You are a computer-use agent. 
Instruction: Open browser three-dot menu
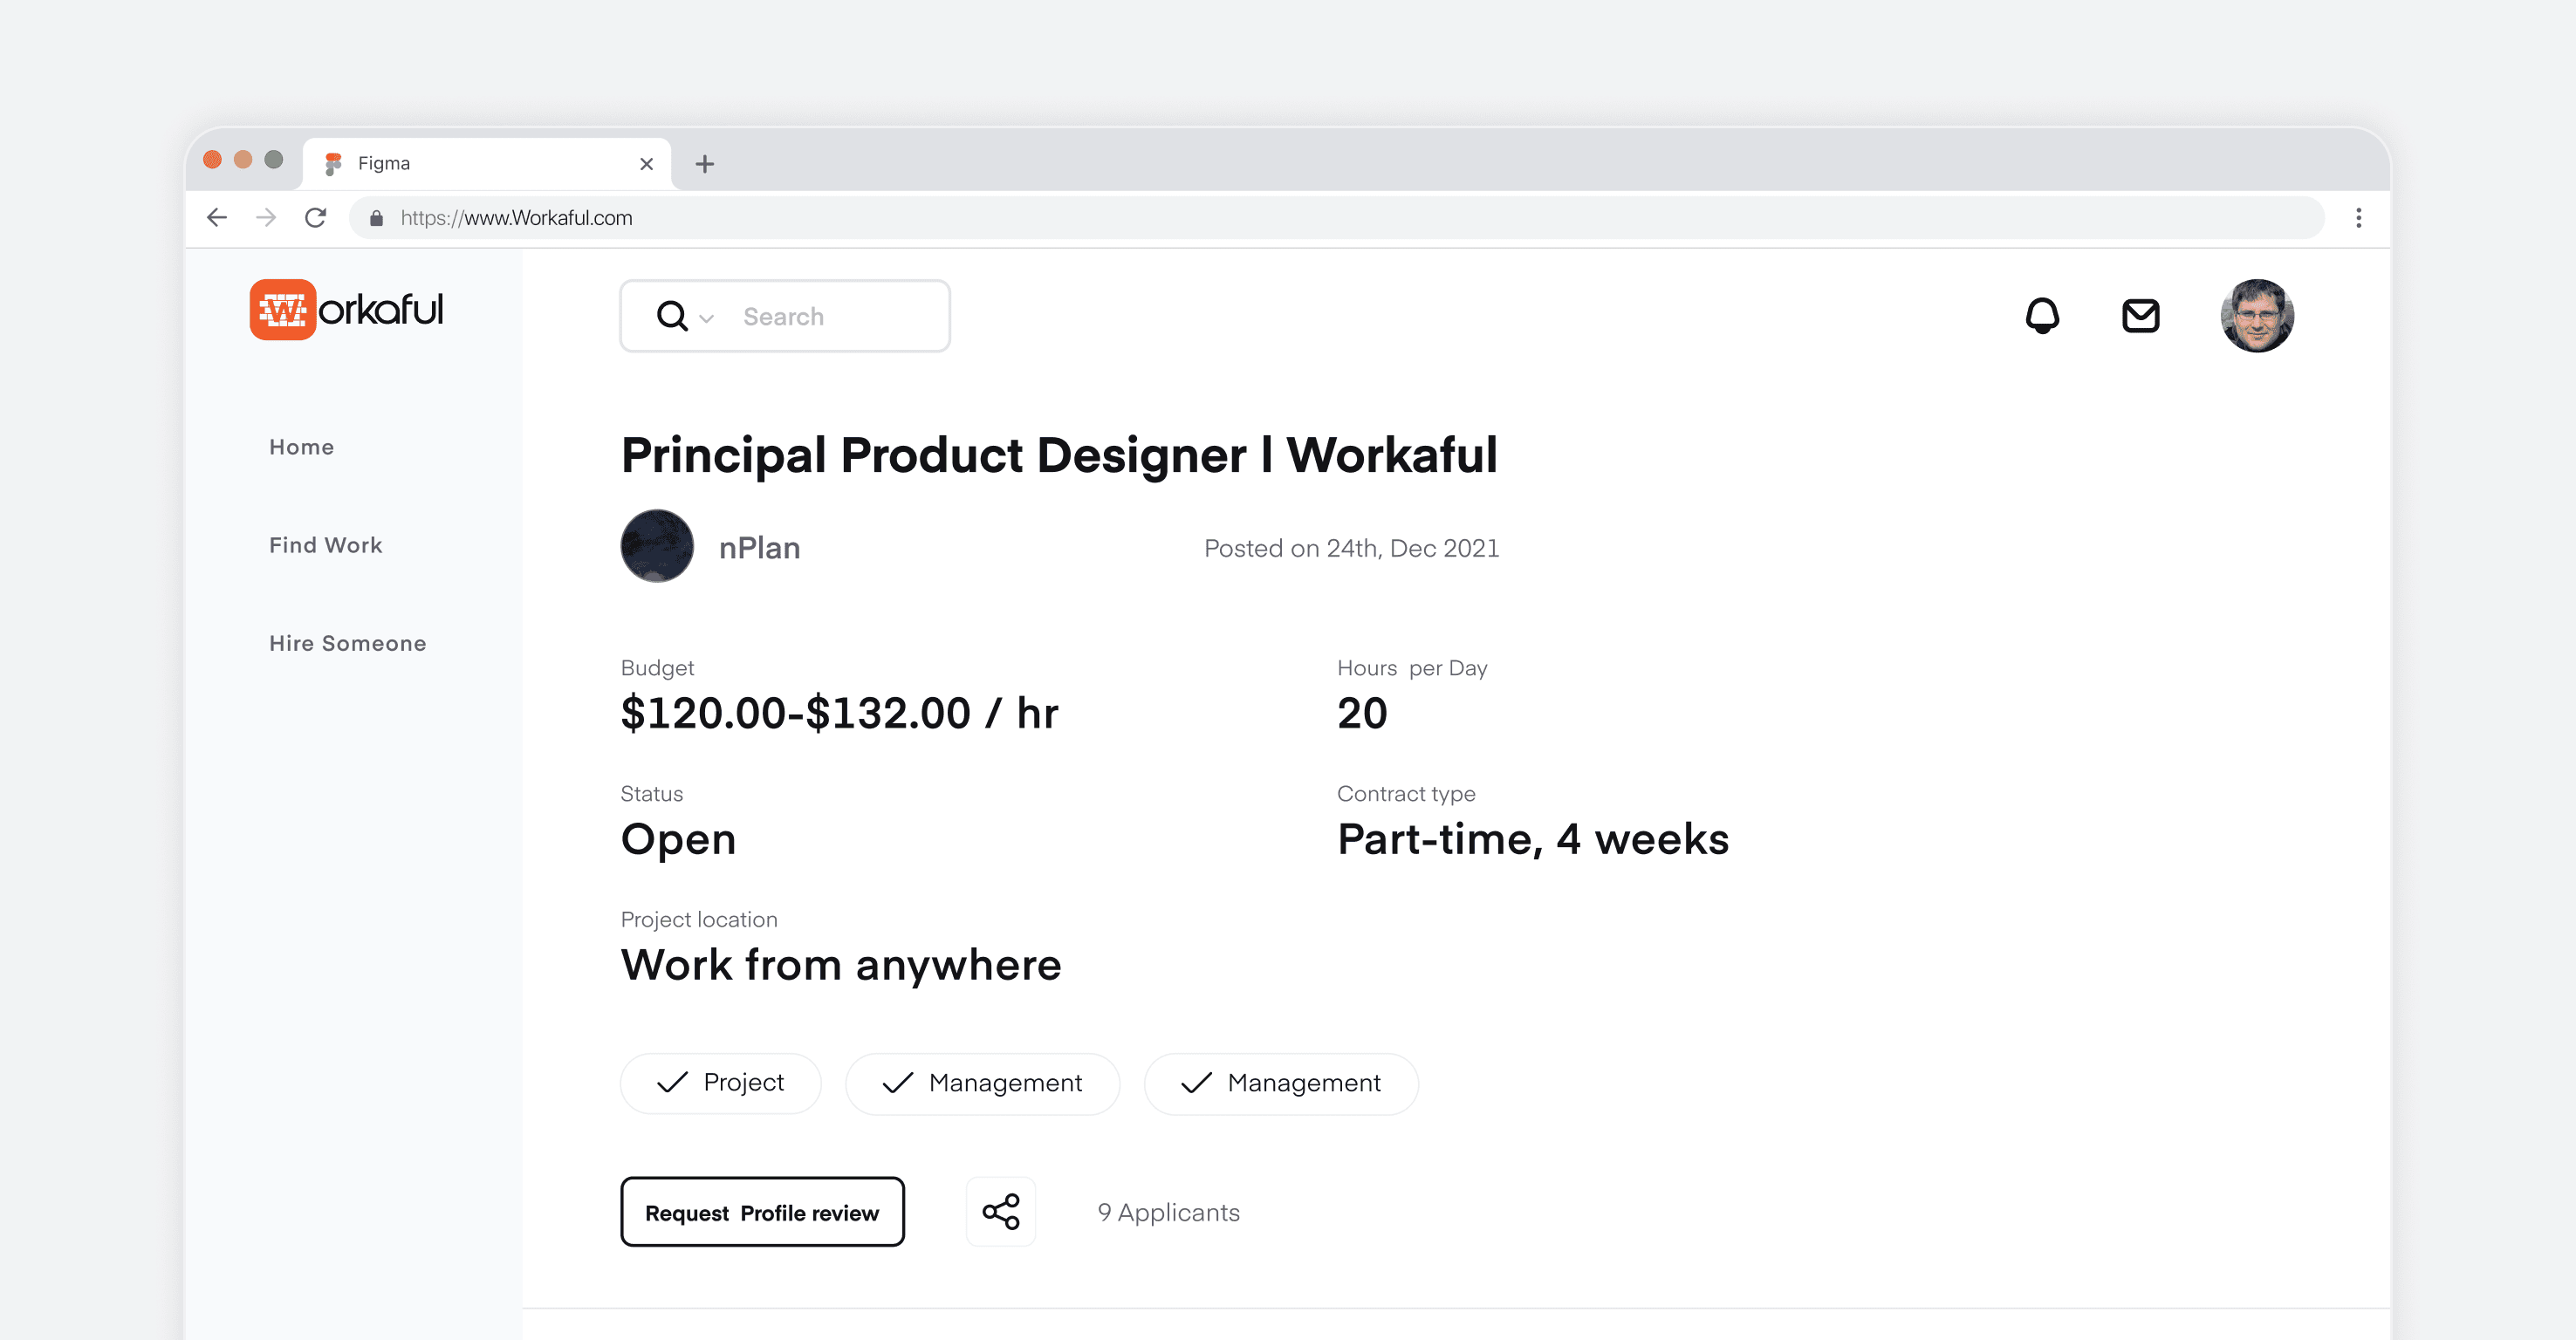pos(2358,218)
